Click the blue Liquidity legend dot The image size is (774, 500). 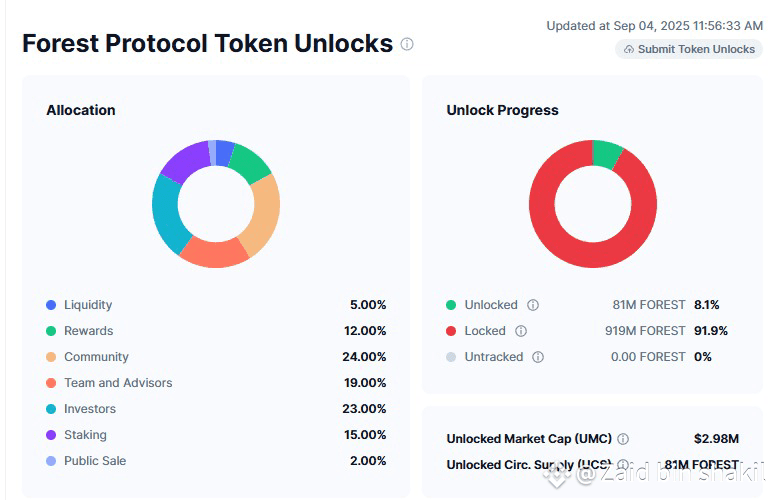click(51, 305)
